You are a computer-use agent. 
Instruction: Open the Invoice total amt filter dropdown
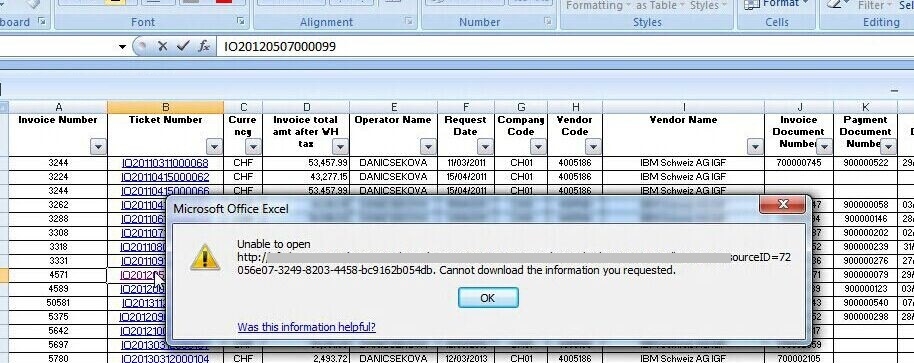(x=340, y=147)
